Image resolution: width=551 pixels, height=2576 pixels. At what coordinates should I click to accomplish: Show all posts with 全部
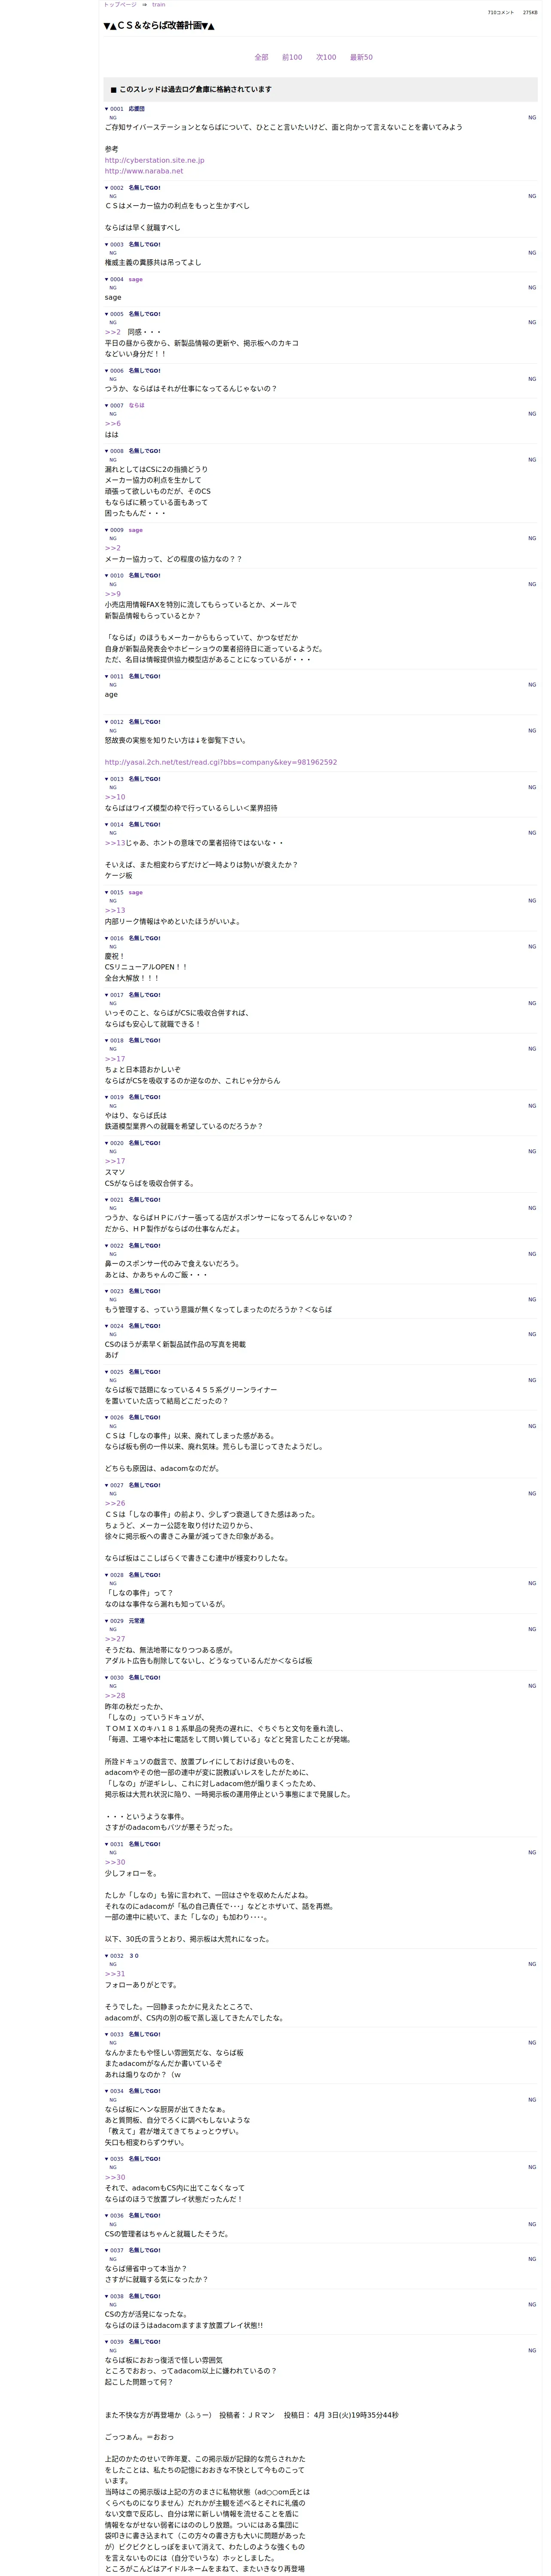(x=261, y=58)
